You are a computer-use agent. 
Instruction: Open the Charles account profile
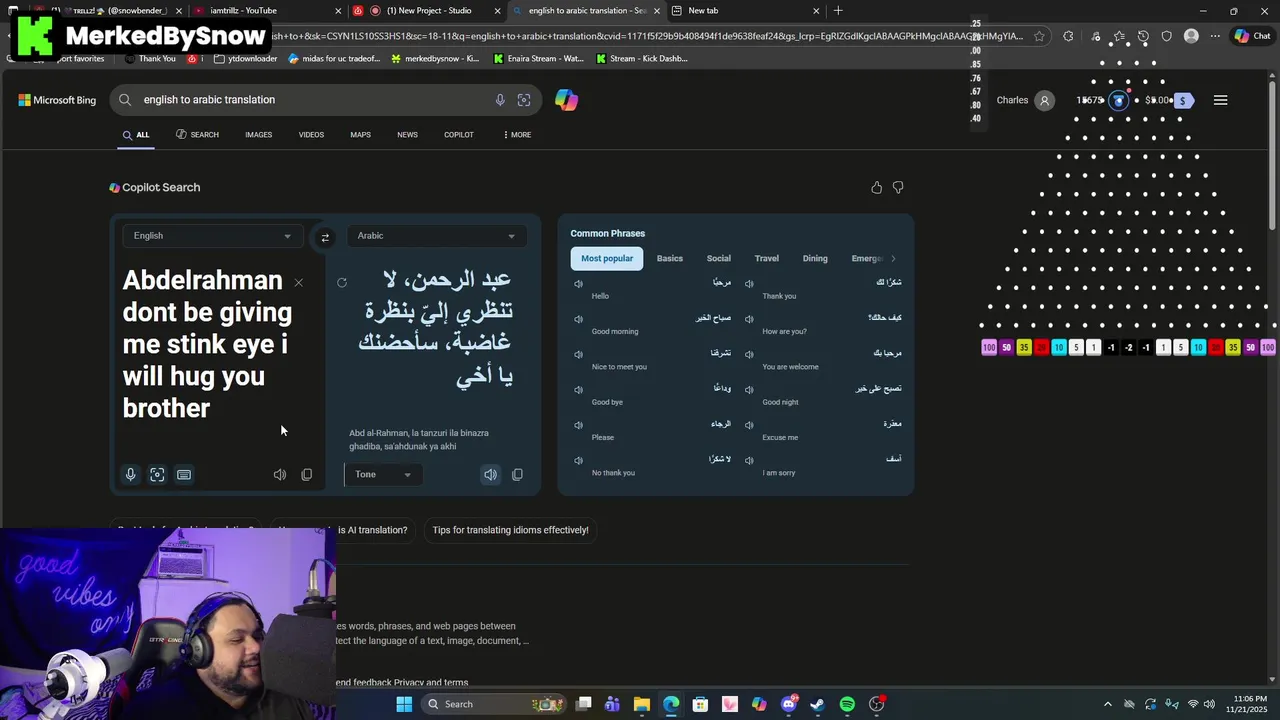pos(1025,100)
